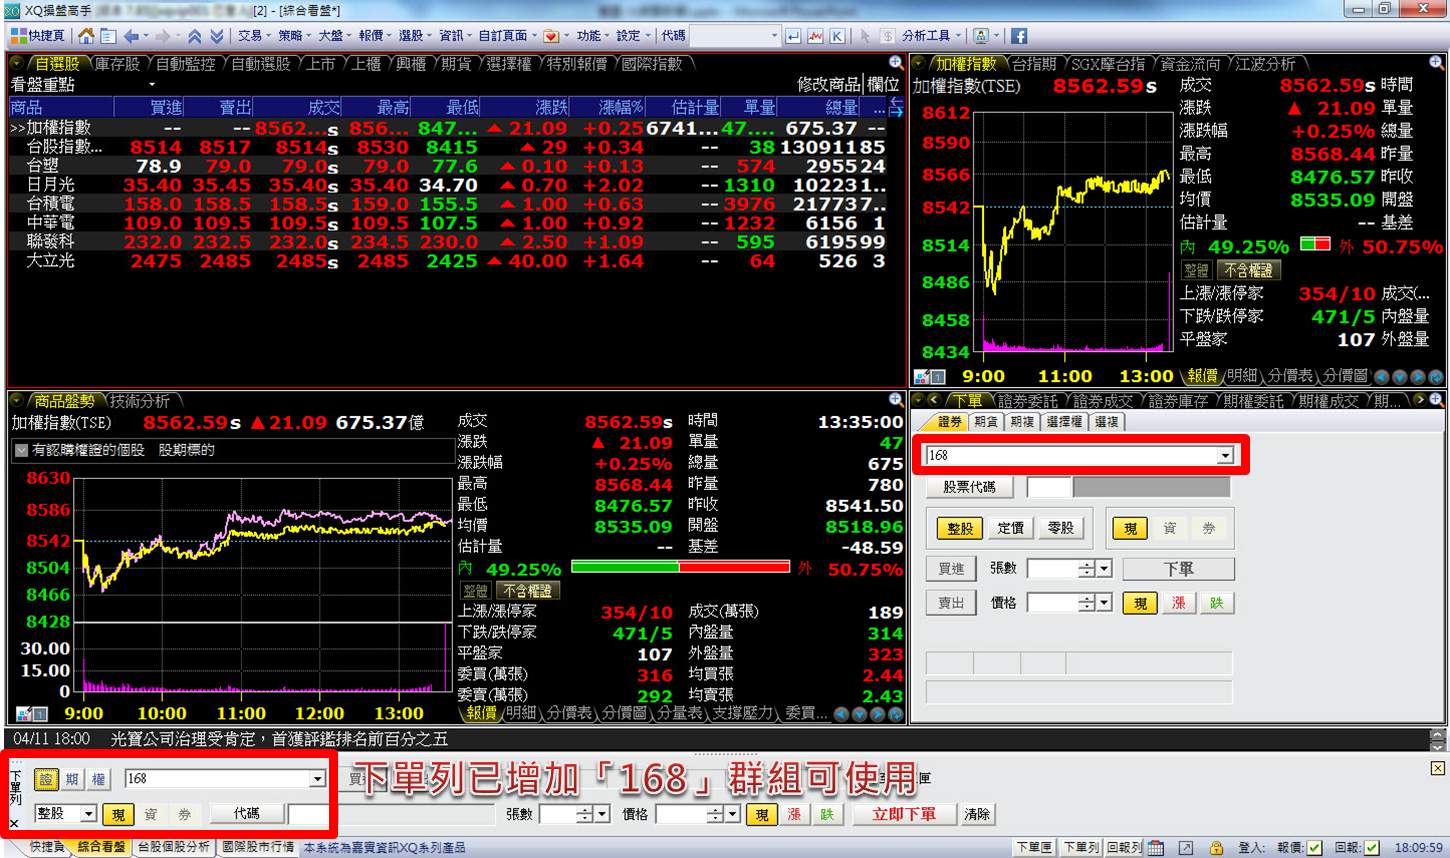Viewport: 1450px width, 858px height.
Task: Toggle the 回報 checkbox in status bar
Action: [1371, 847]
